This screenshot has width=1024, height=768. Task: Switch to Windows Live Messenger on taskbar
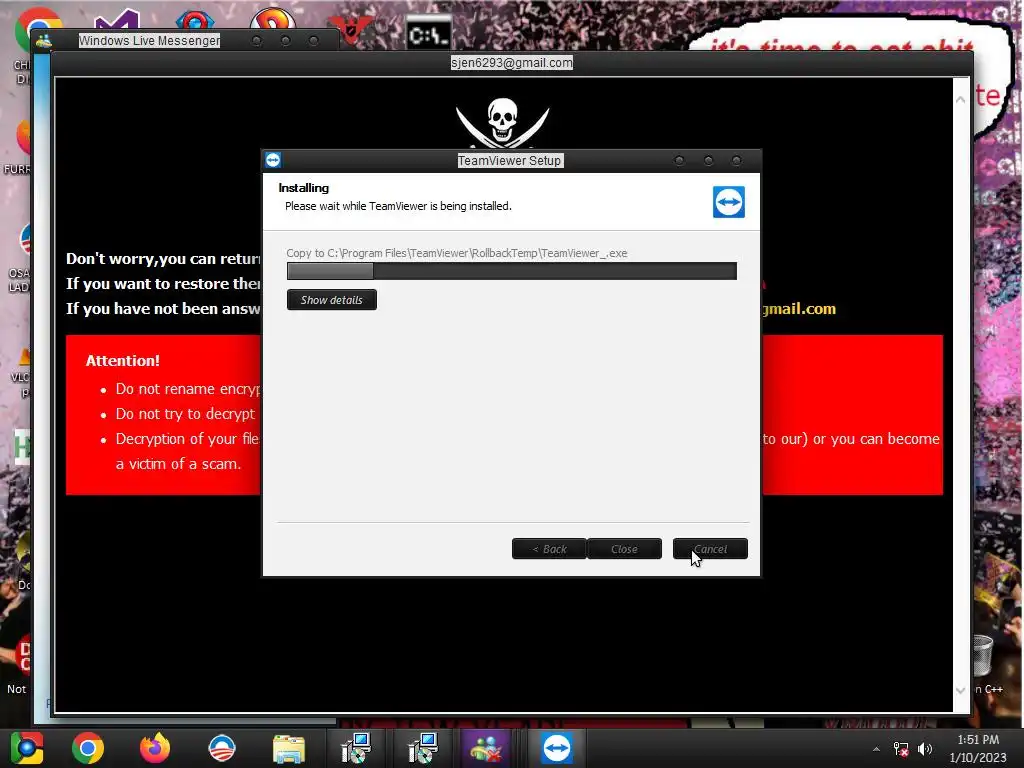click(486, 748)
